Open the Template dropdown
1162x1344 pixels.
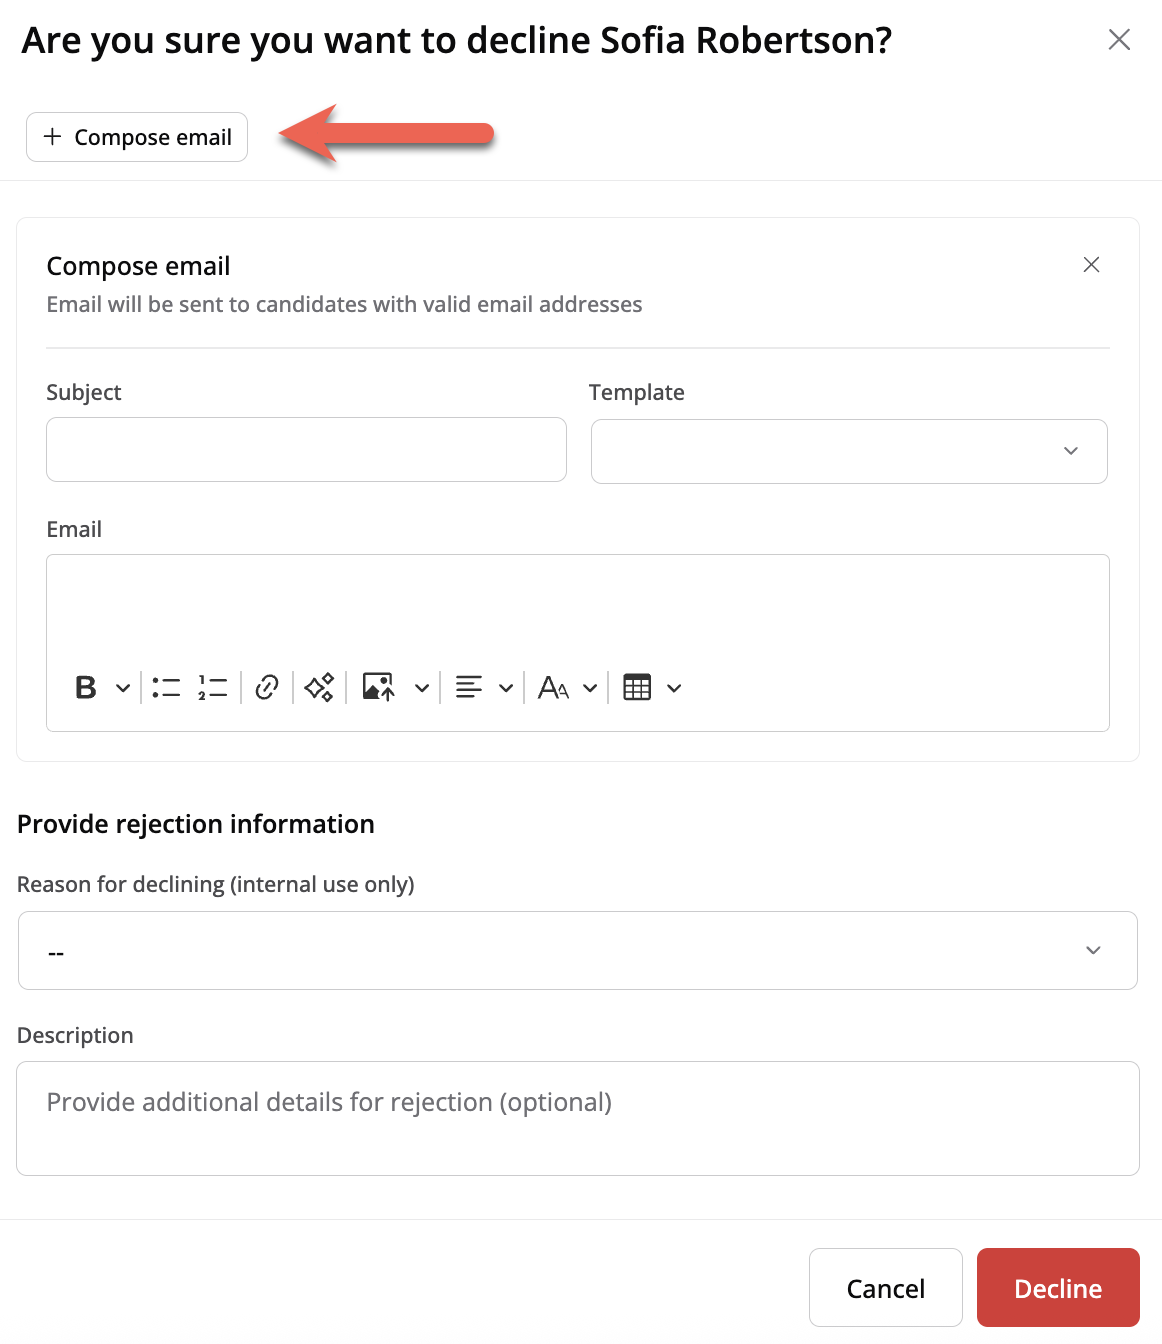[849, 452]
